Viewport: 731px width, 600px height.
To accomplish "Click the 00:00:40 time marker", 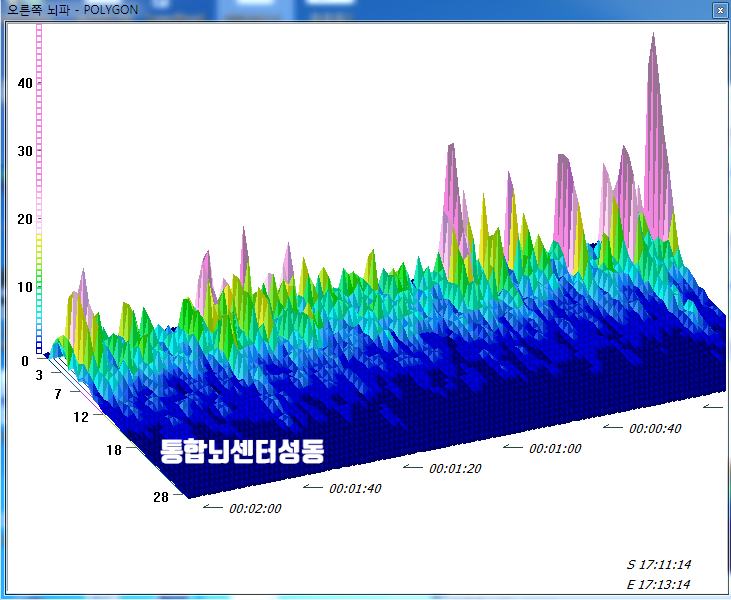I will (655, 428).
